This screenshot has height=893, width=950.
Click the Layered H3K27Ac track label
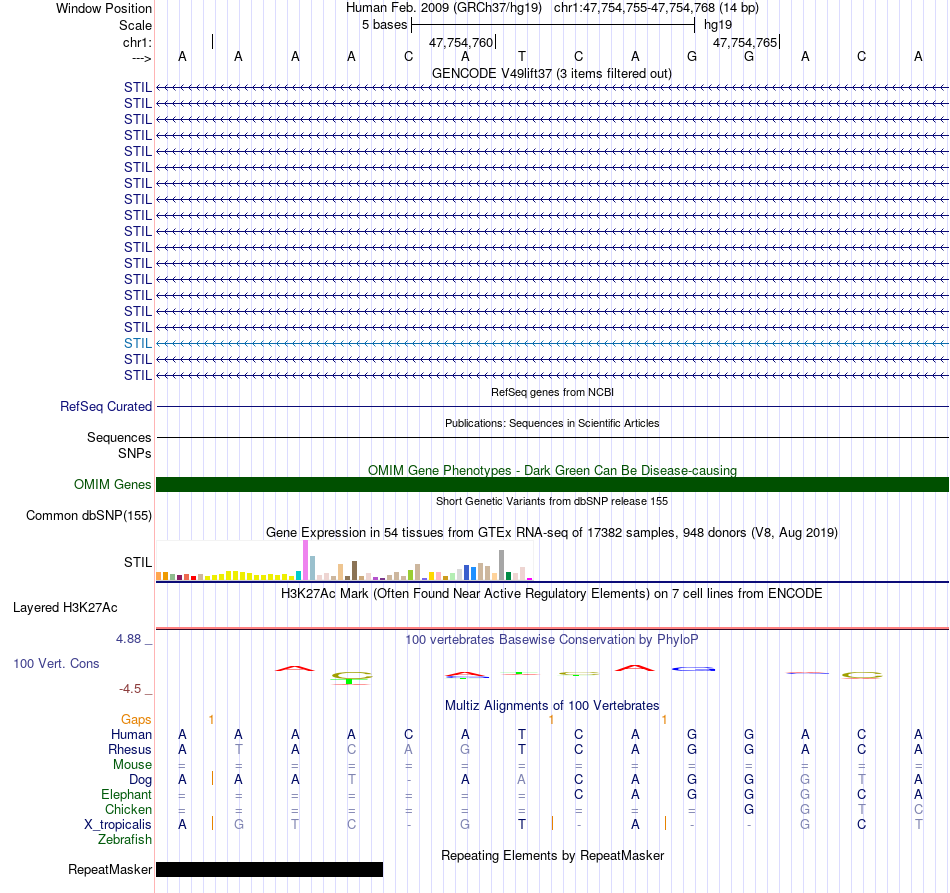pos(65,607)
